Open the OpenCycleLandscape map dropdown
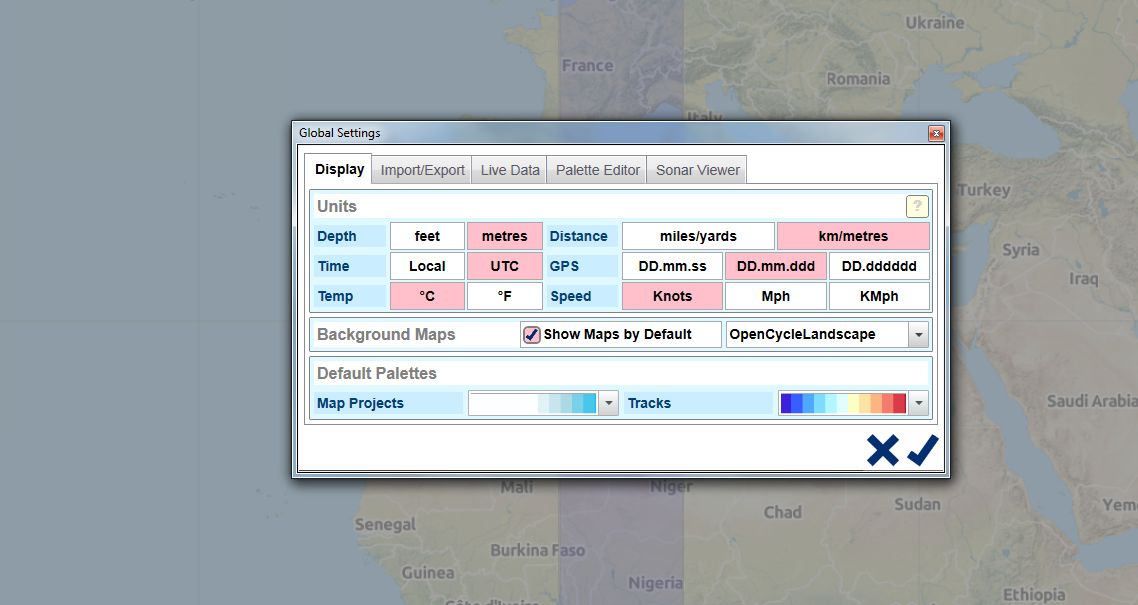1138x605 pixels. click(x=918, y=335)
